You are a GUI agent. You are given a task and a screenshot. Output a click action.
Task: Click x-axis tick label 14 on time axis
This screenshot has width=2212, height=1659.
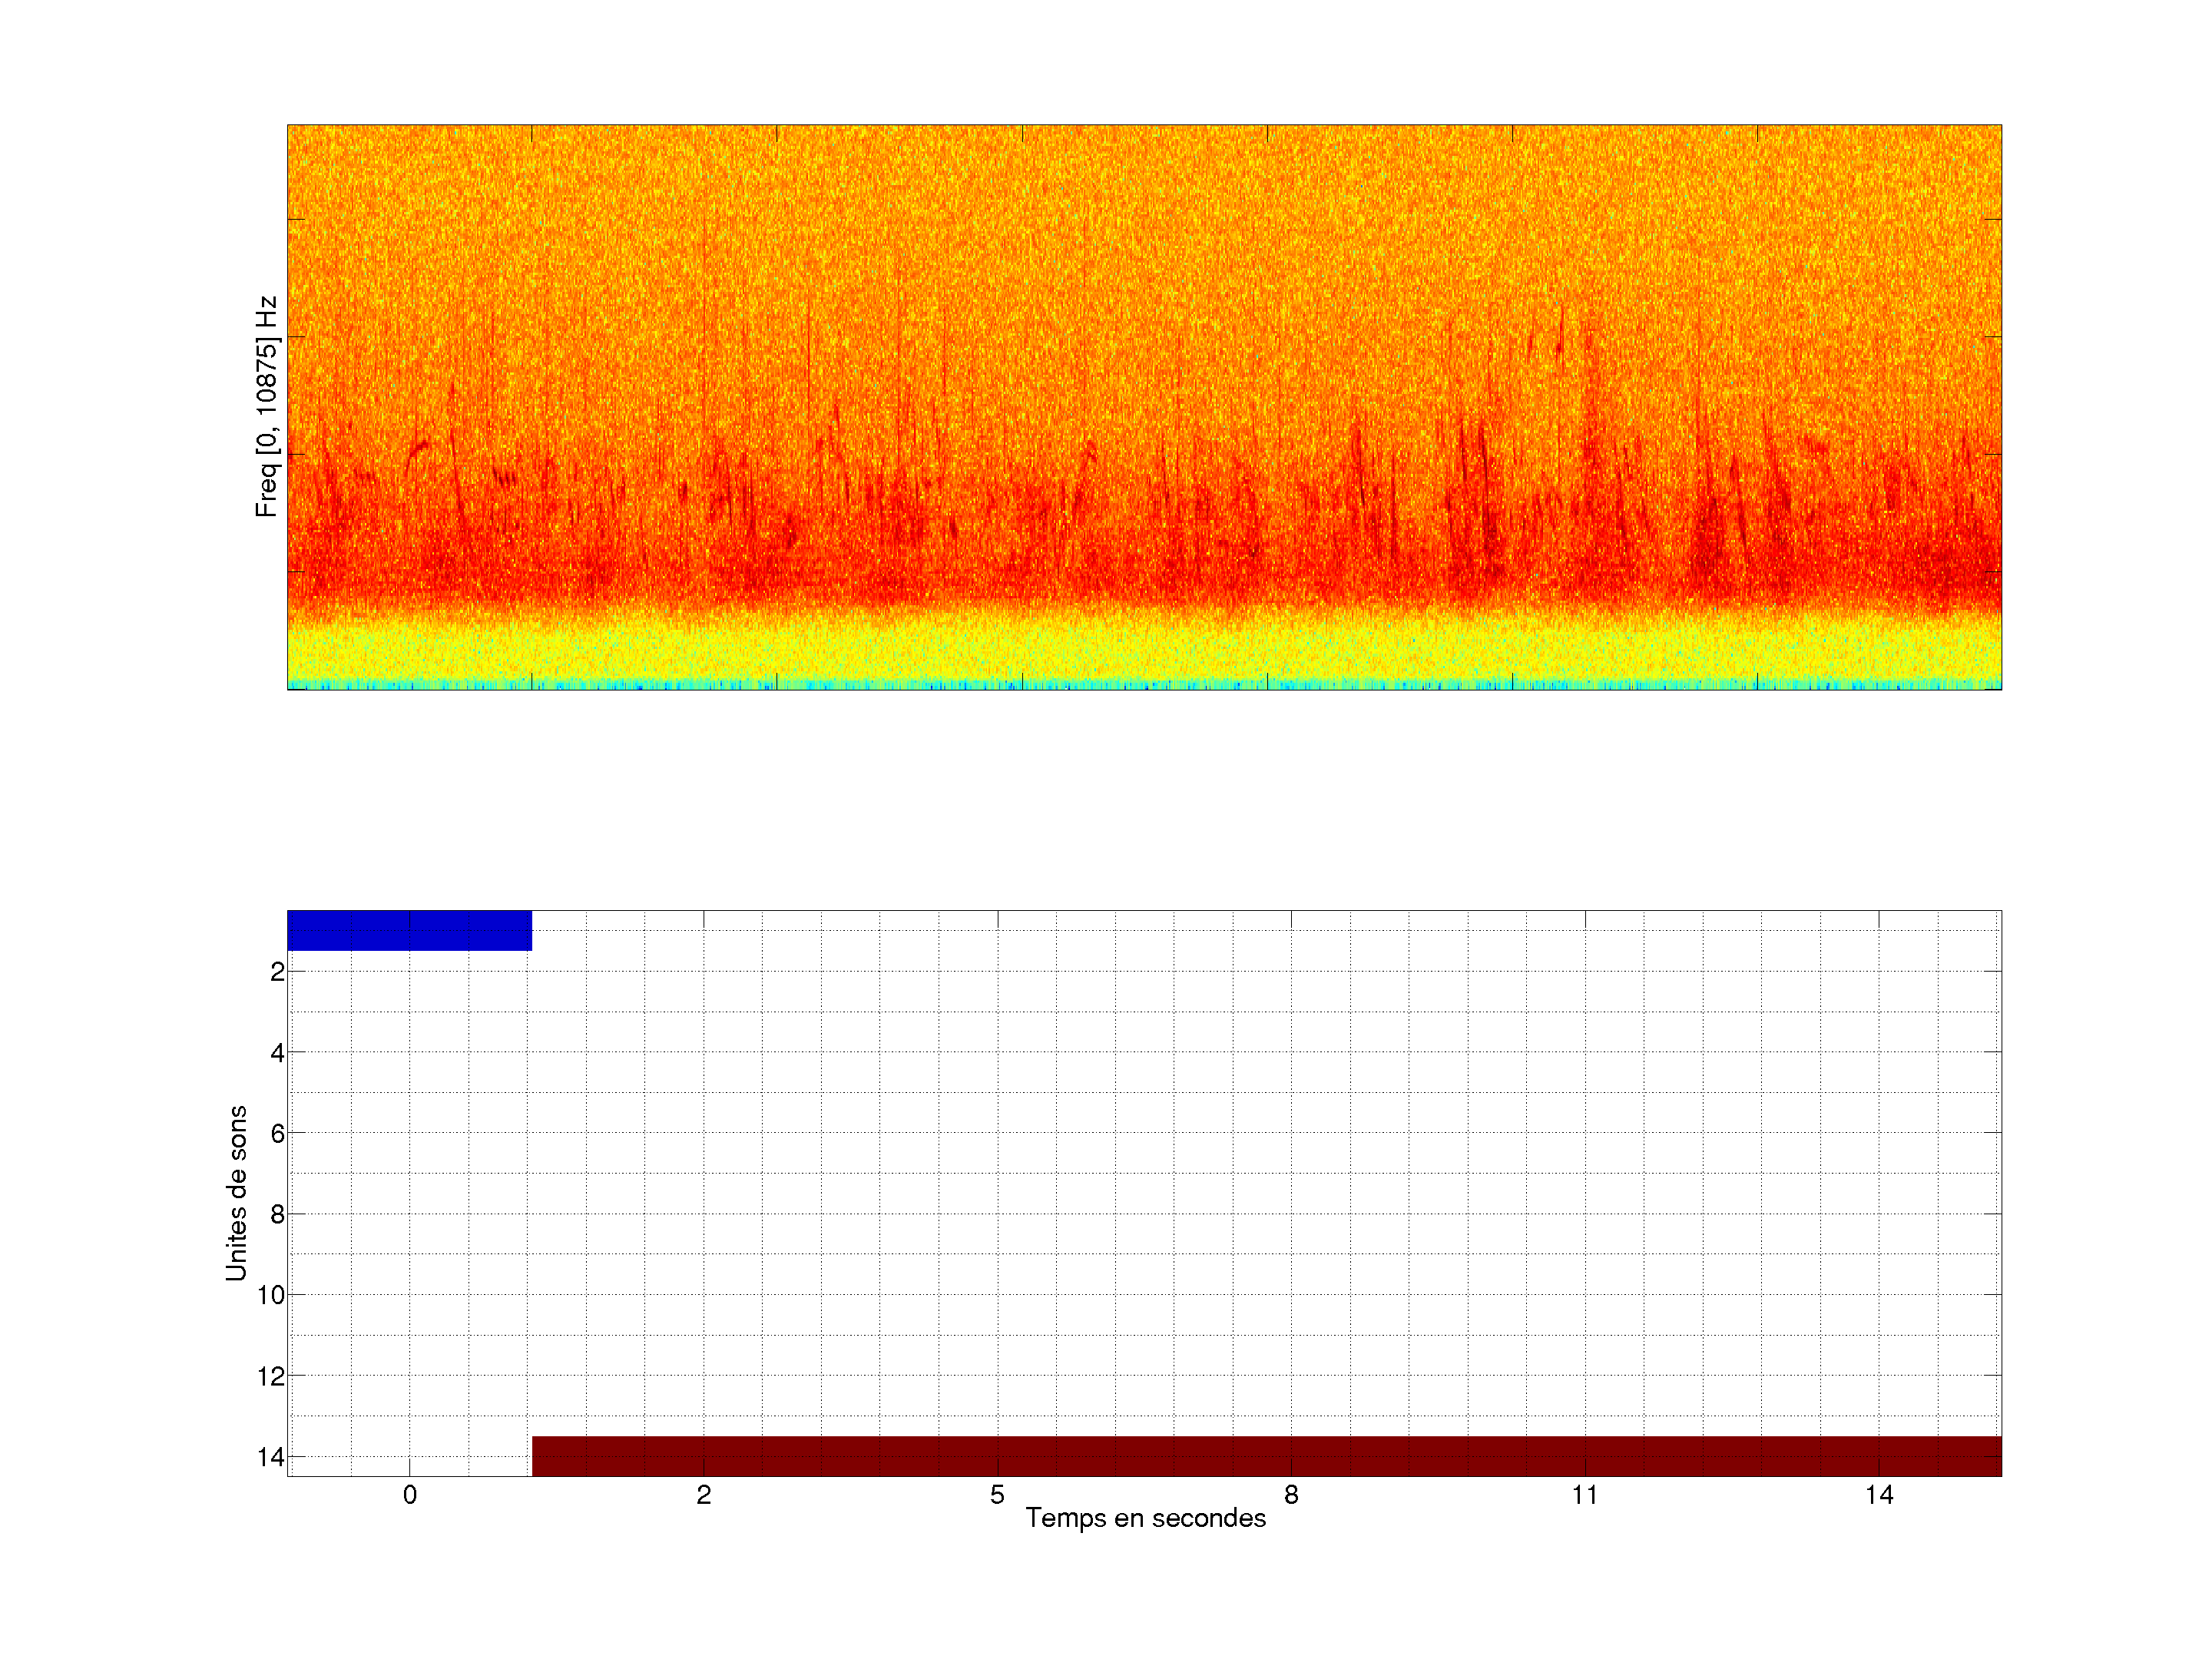[1879, 1495]
